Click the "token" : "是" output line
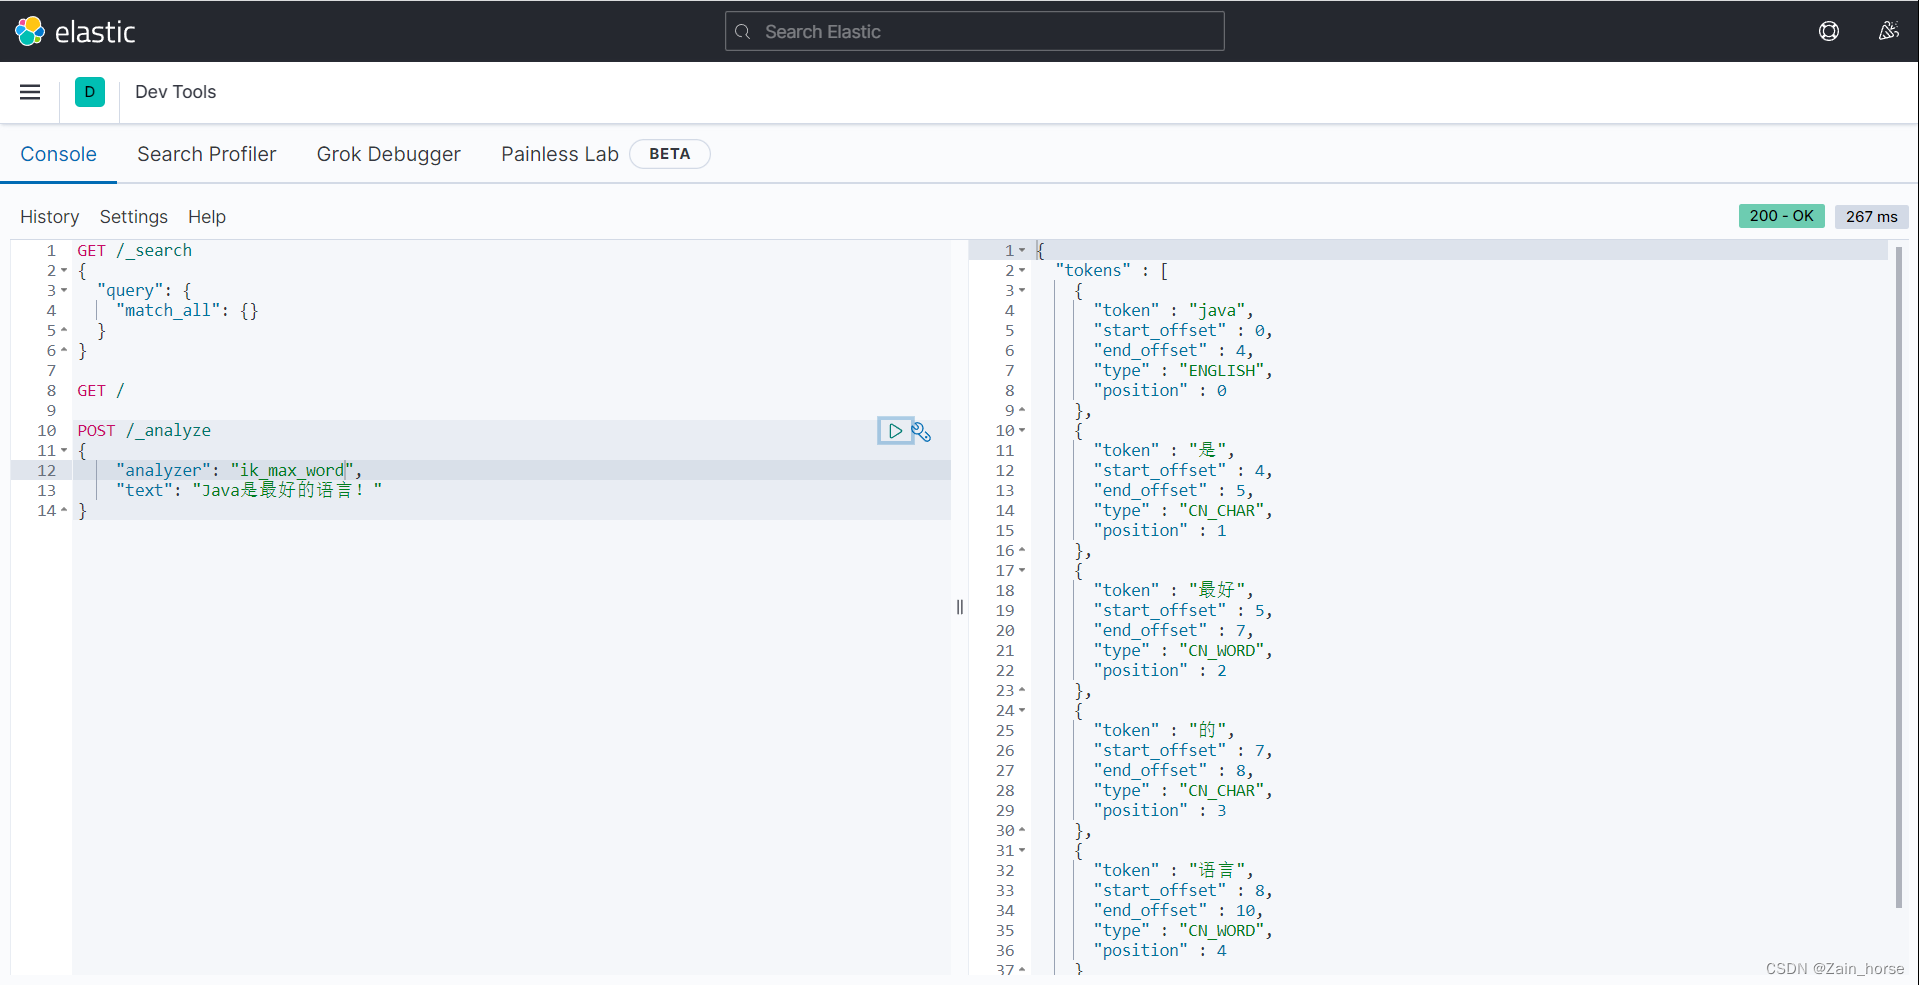This screenshot has height=985, width=1919. (x=1164, y=451)
